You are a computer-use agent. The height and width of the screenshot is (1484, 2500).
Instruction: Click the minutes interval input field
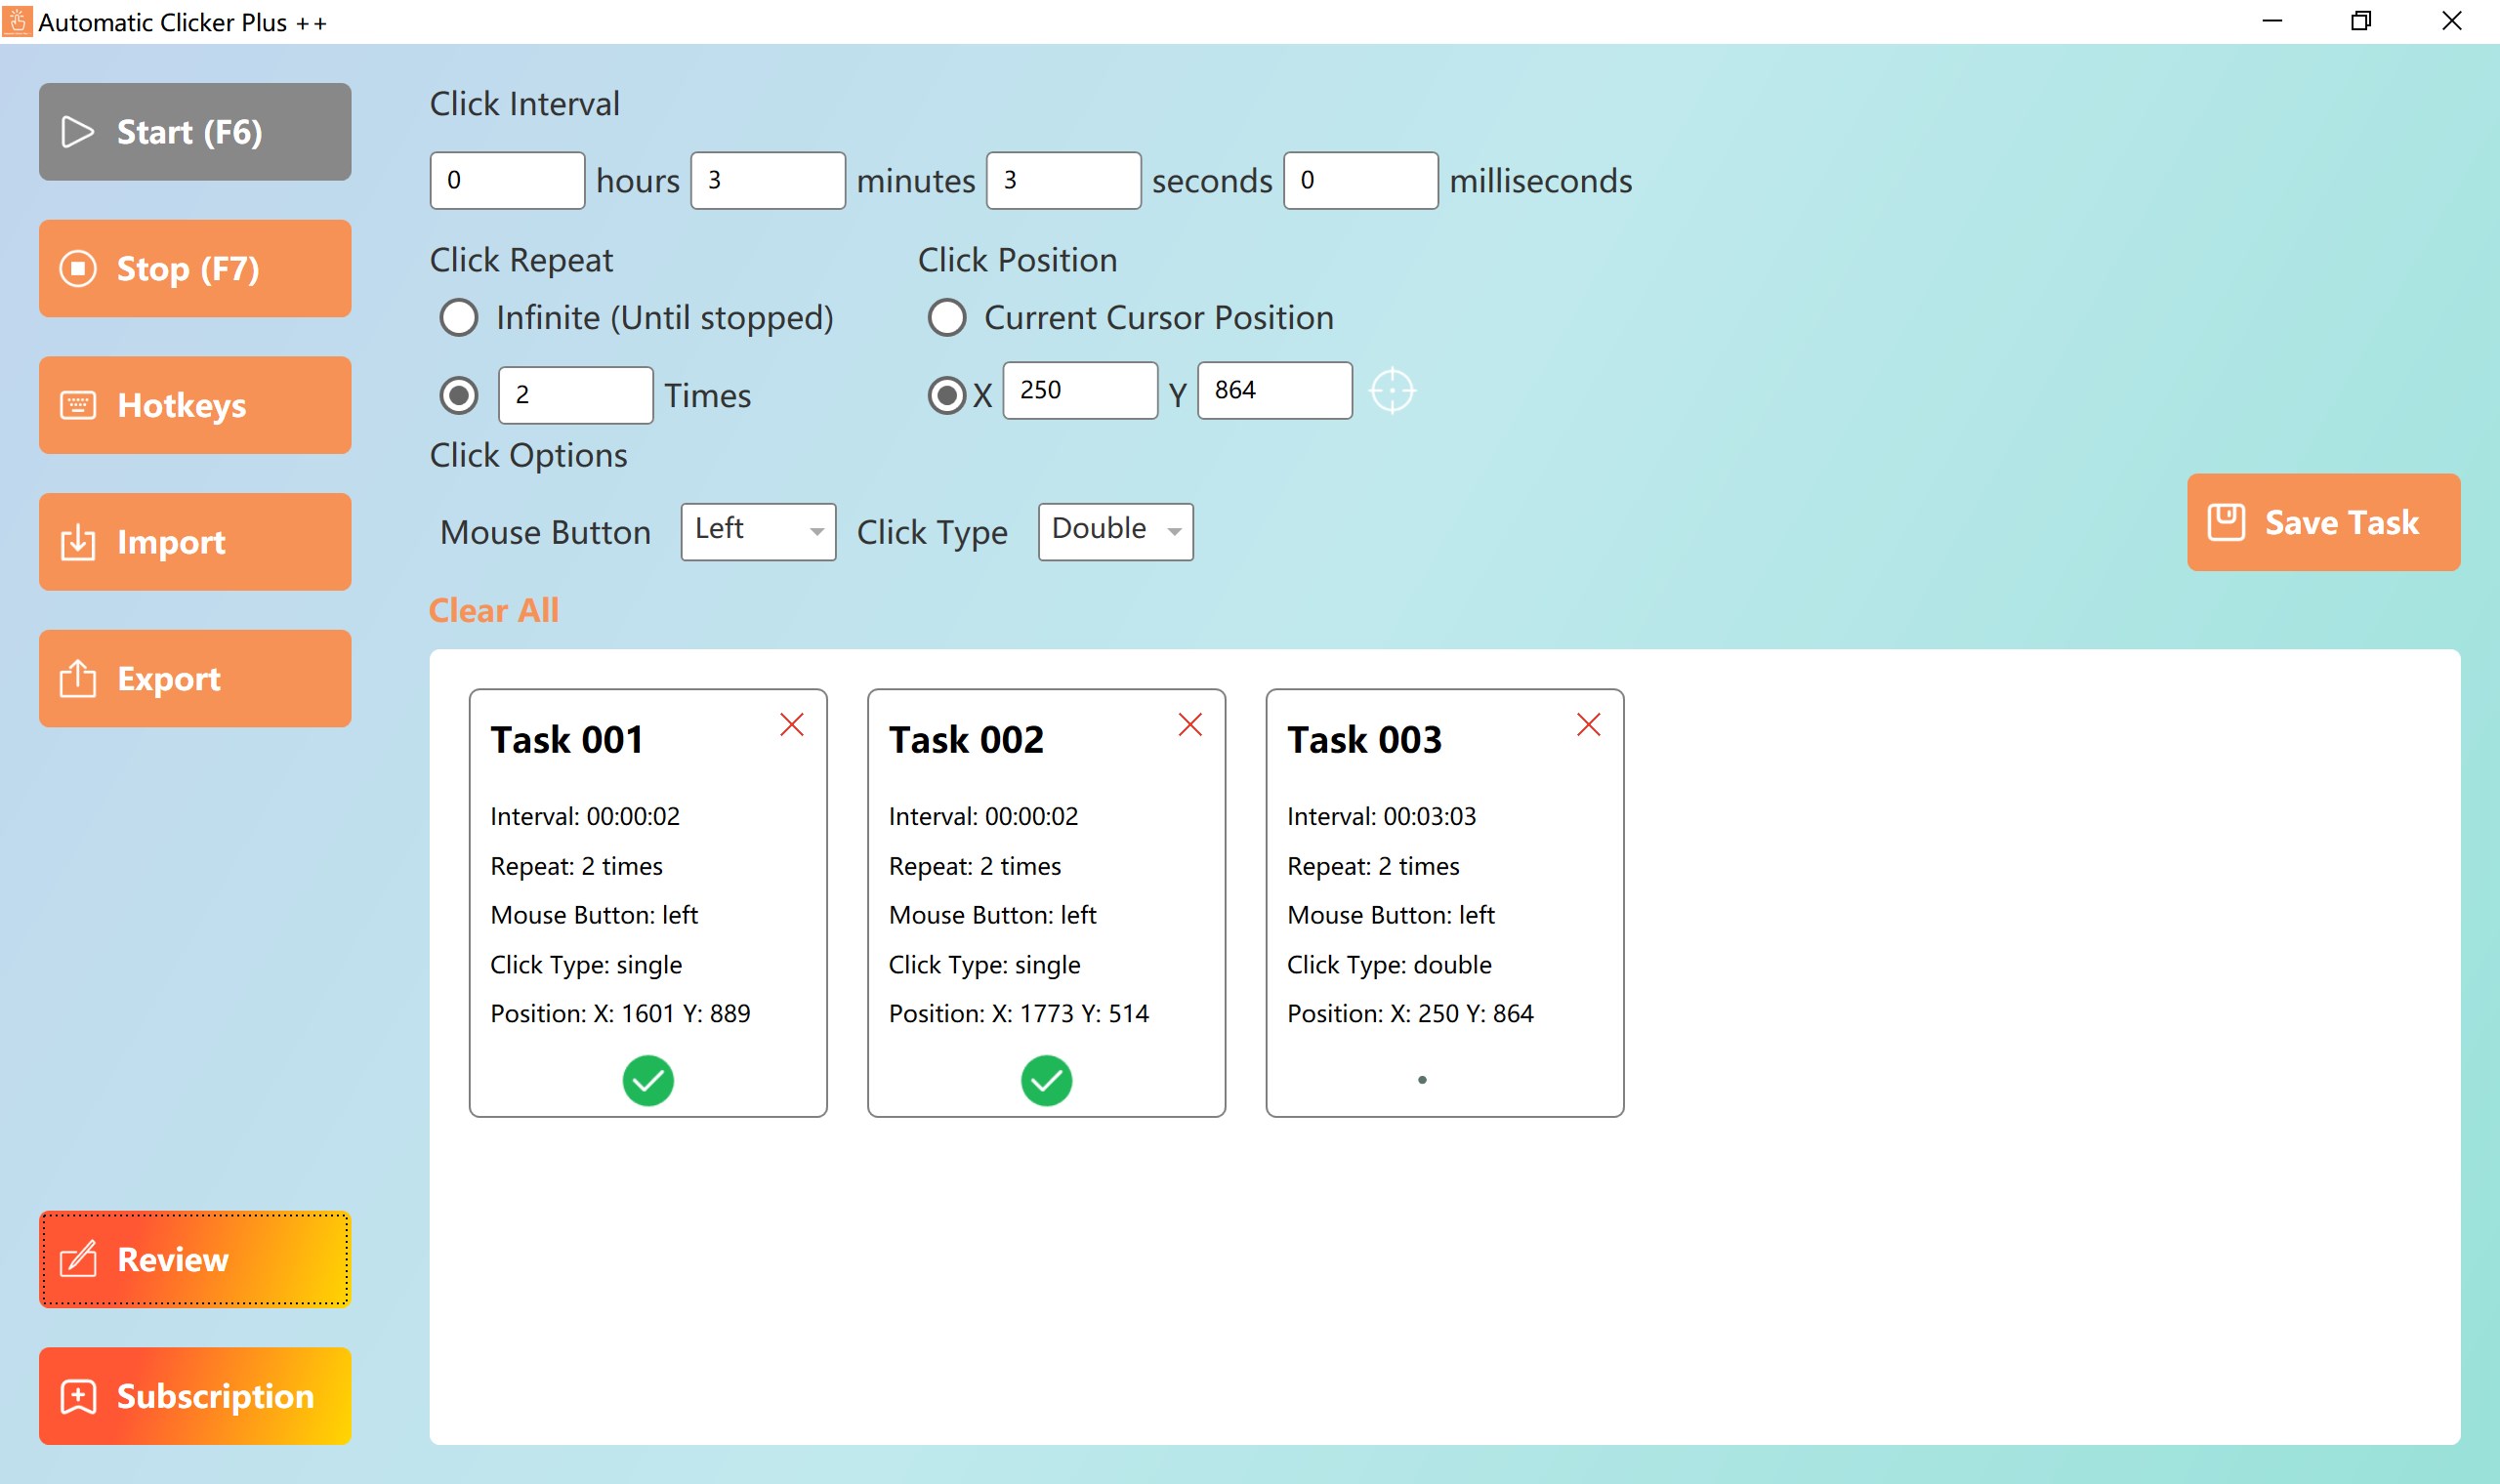coord(767,180)
